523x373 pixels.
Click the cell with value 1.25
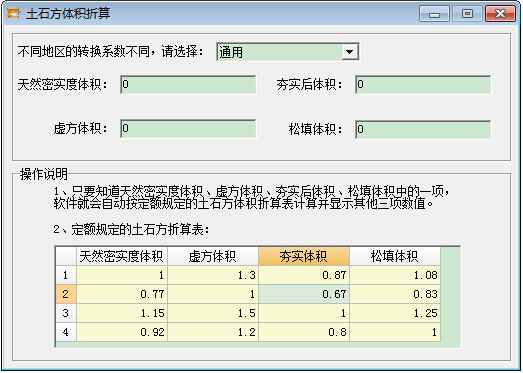395,313
